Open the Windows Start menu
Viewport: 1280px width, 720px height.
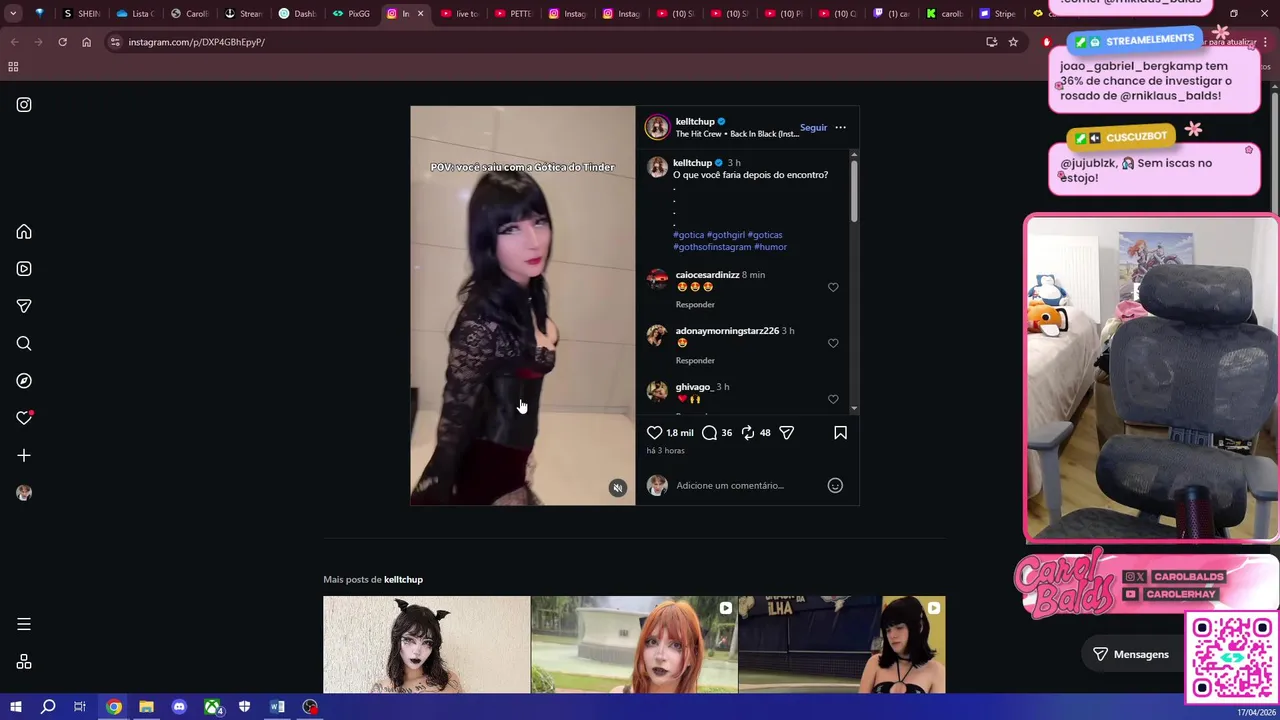point(15,707)
